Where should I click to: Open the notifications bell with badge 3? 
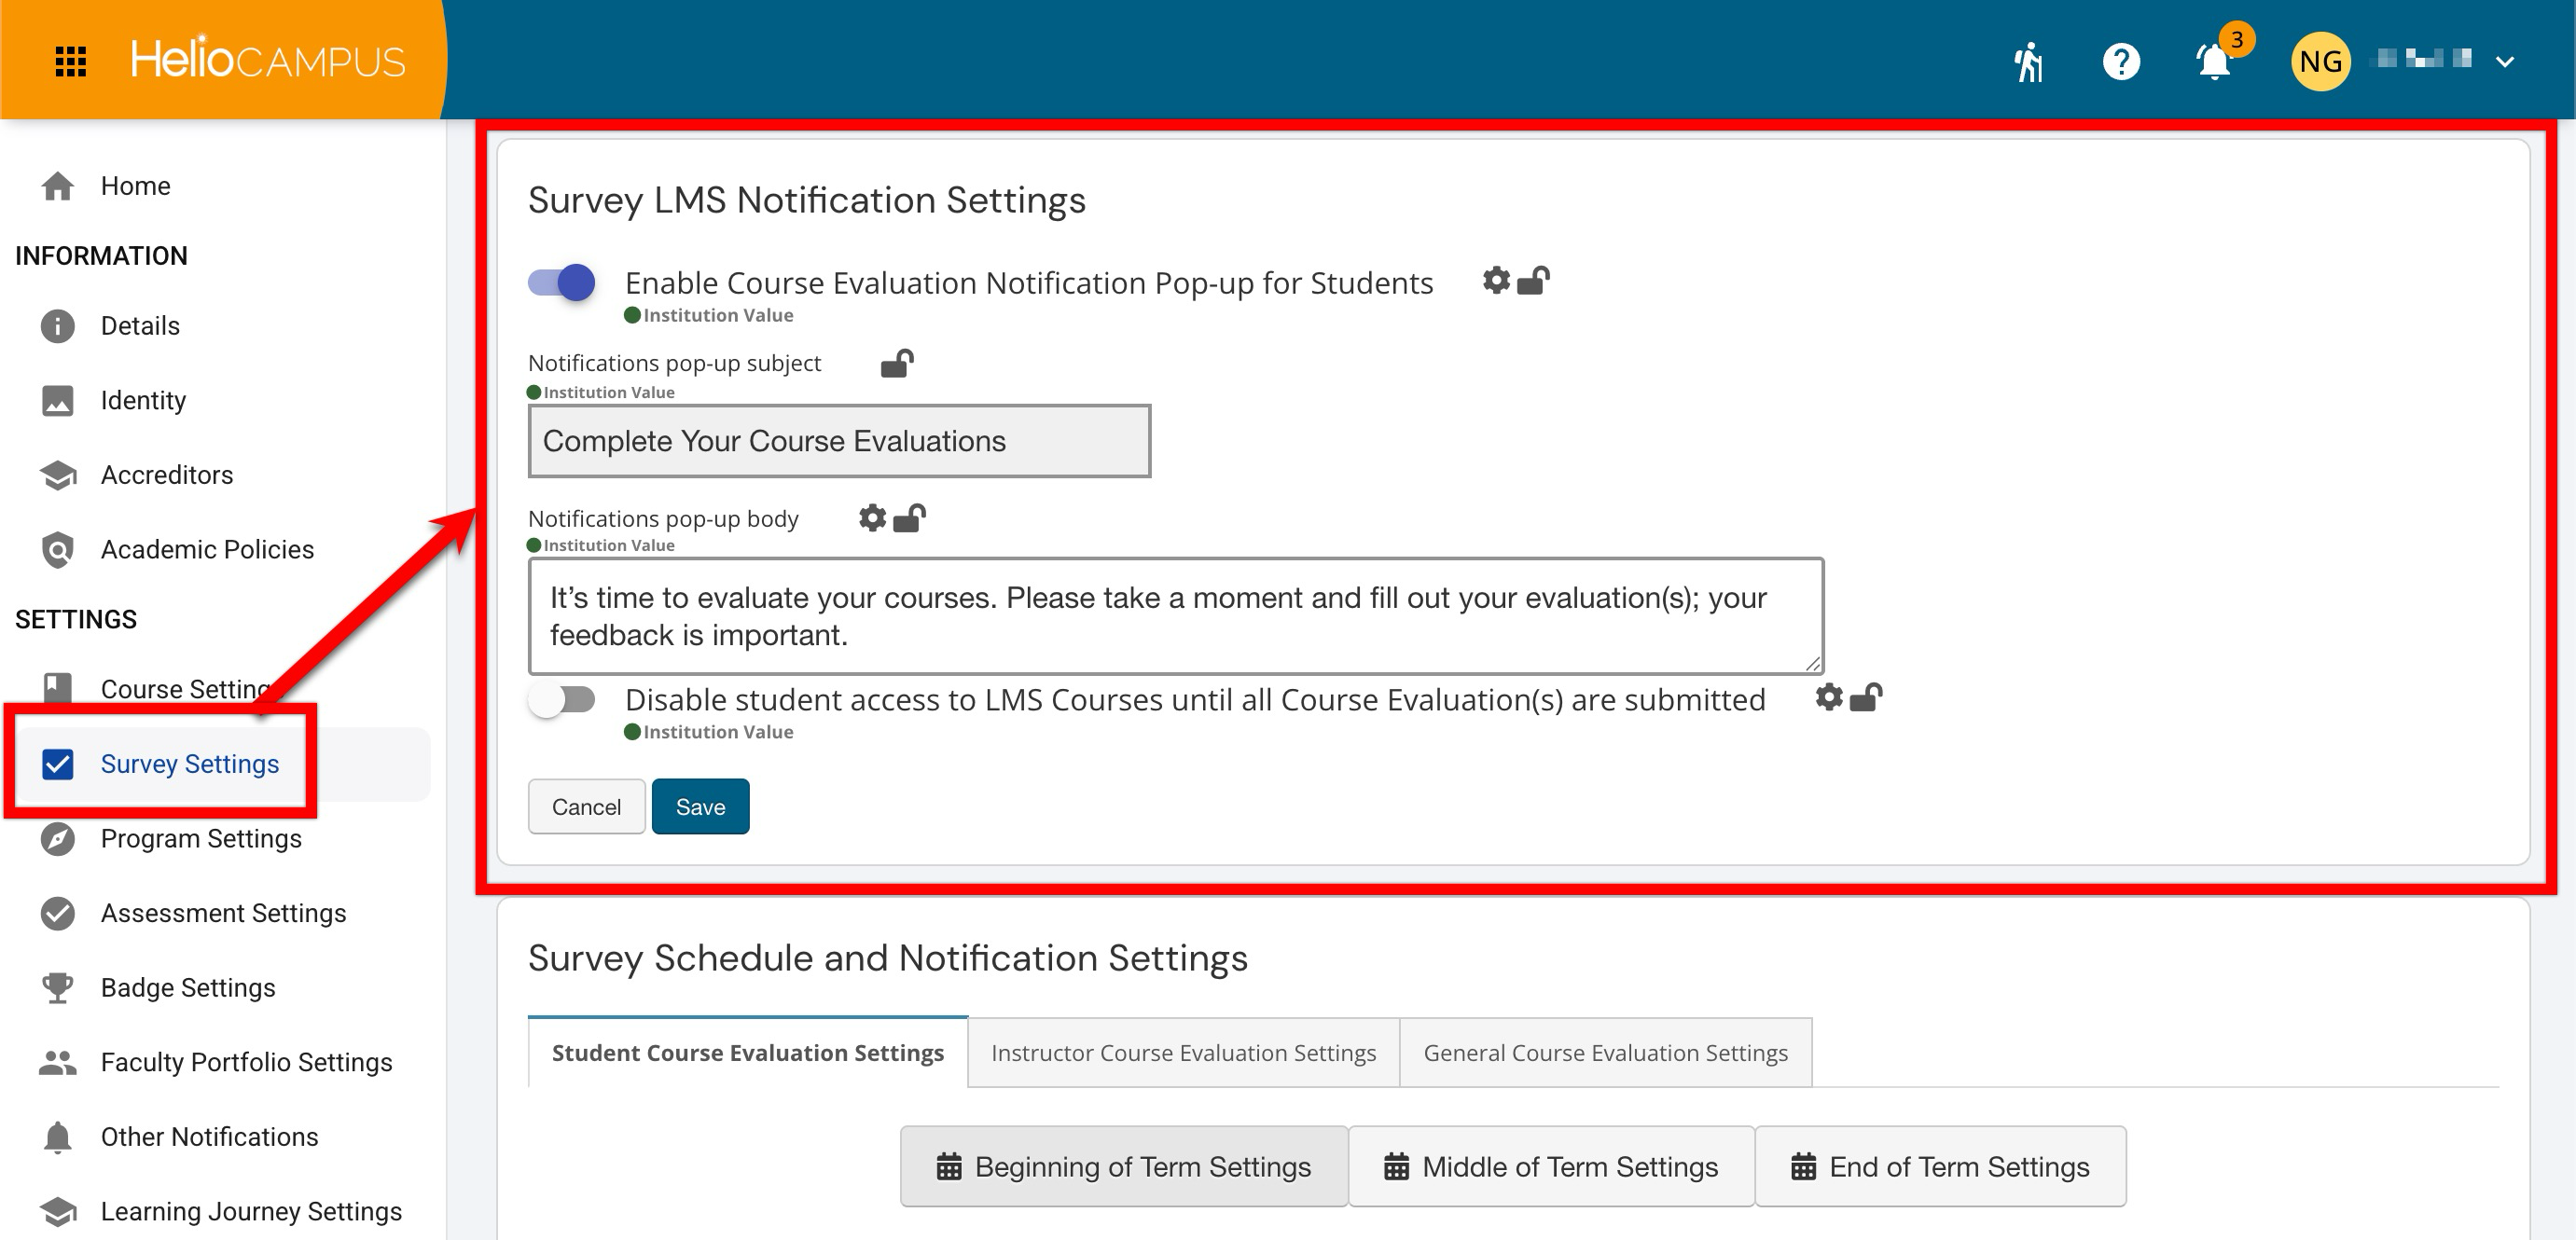coord(2215,61)
